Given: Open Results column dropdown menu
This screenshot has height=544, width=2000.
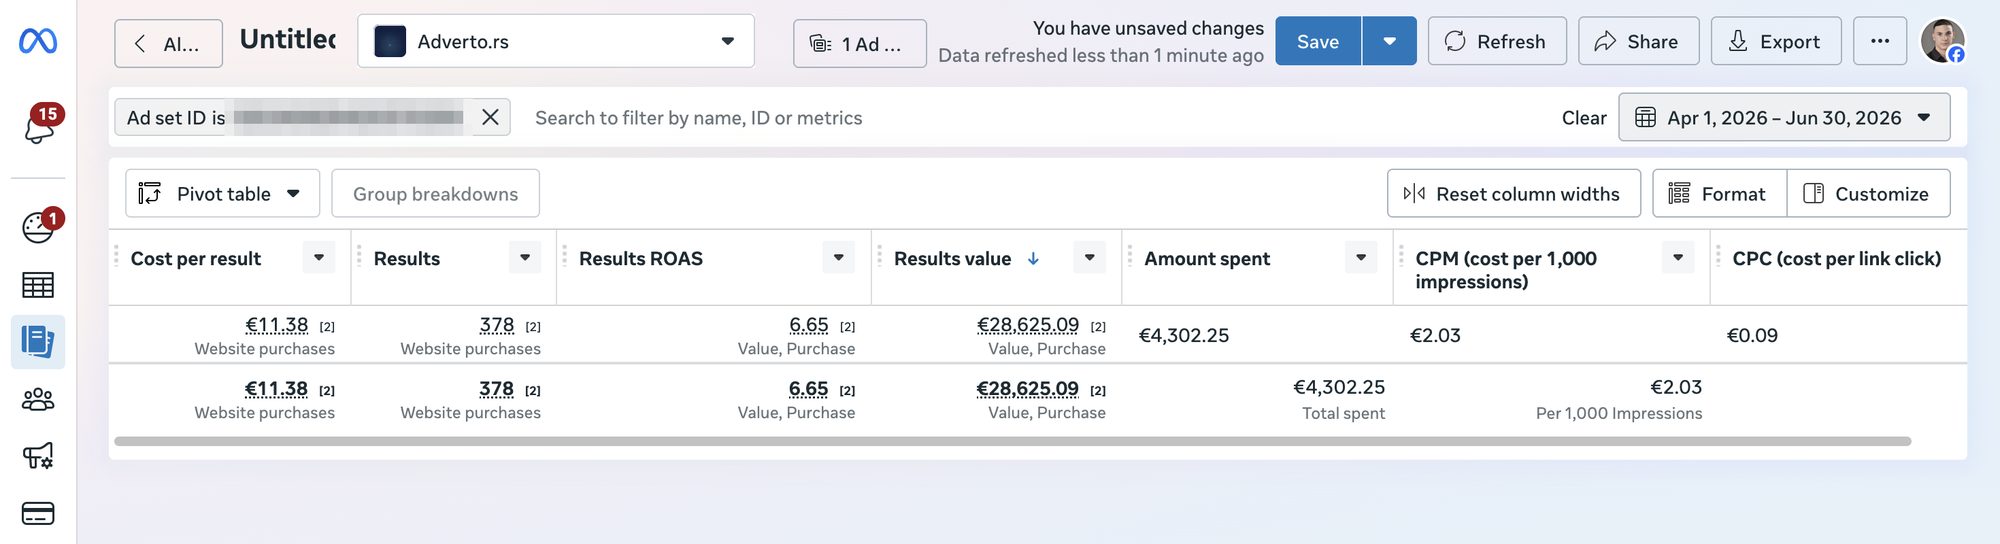Looking at the screenshot, I should [x=525, y=257].
